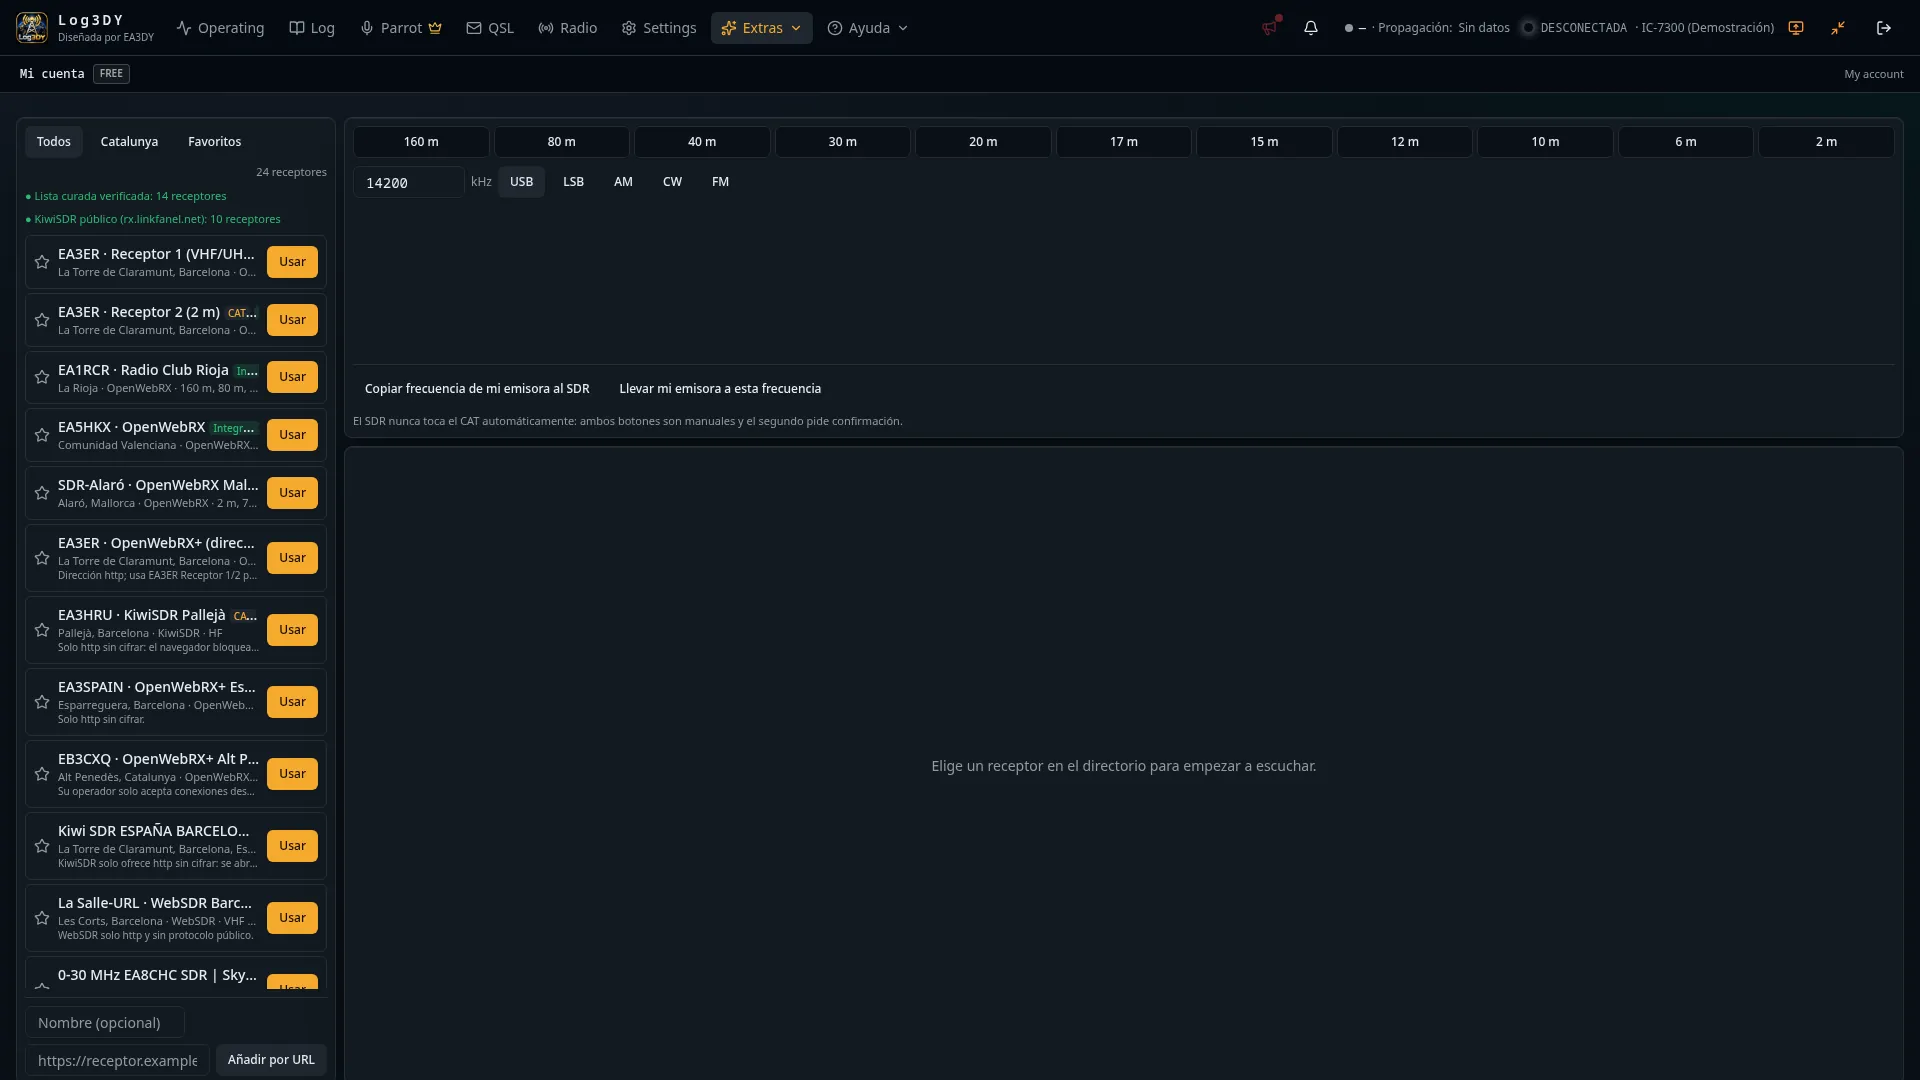Star the EA3ER OpenWebRX+ direct entry
This screenshot has height=1080, width=1920.
pos(42,558)
